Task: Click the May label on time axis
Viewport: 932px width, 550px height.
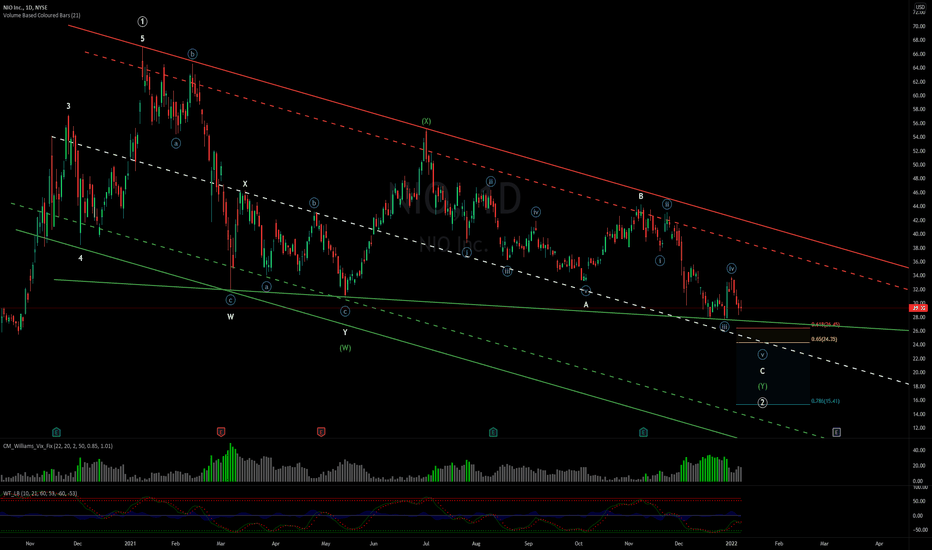Action: click(x=326, y=543)
